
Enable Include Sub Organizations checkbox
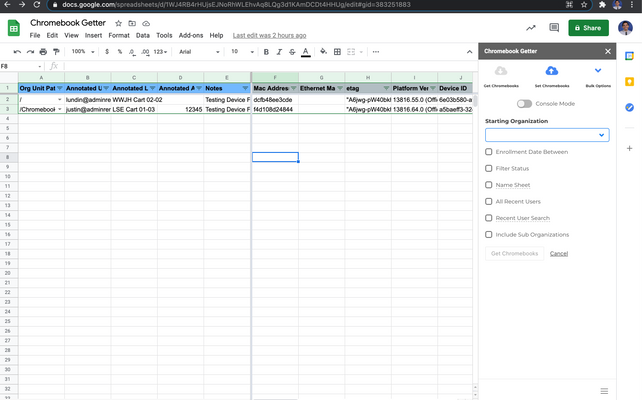[x=489, y=234]
